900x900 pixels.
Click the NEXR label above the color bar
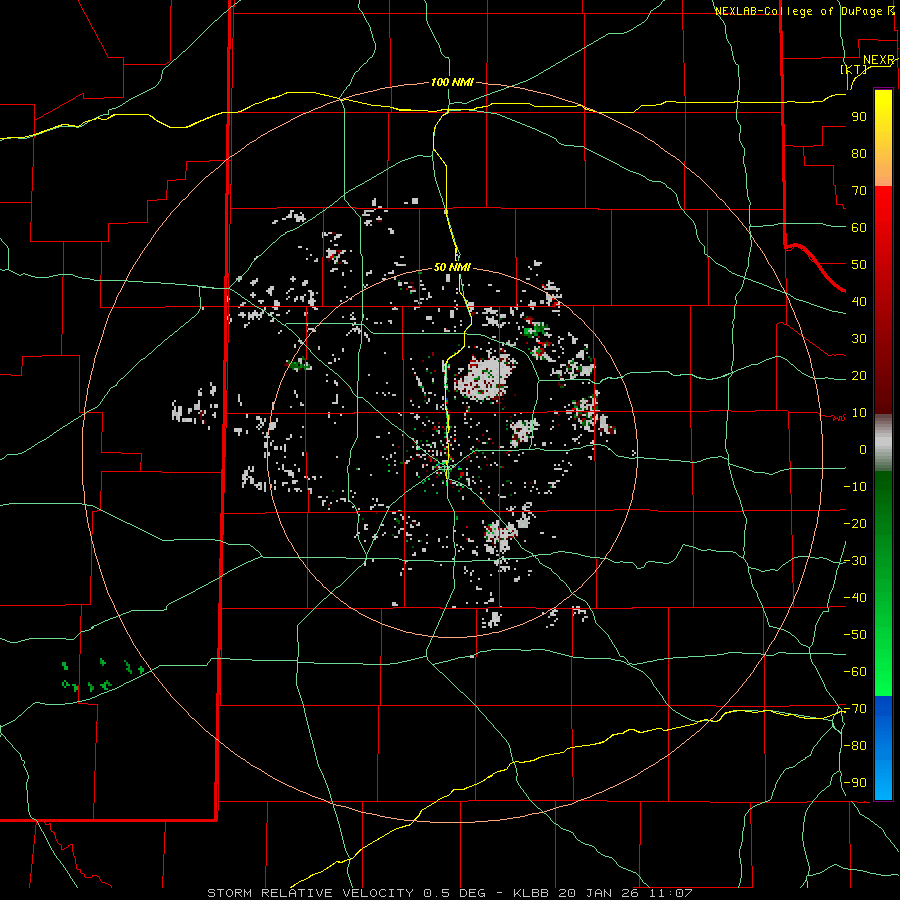[879, 60]
